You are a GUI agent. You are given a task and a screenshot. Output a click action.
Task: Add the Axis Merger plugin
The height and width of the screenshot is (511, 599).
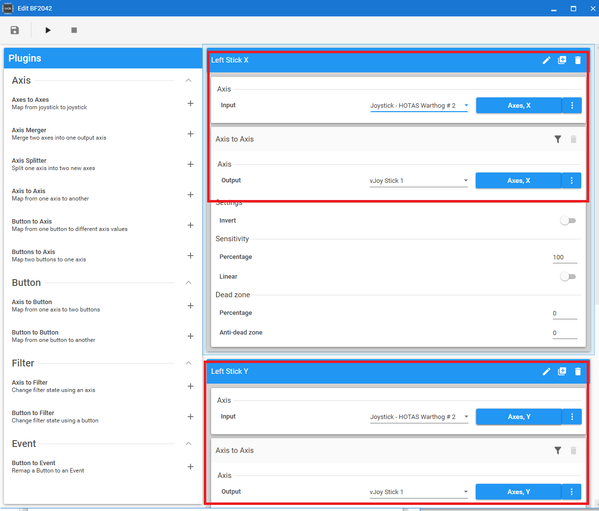click(190, 134)
